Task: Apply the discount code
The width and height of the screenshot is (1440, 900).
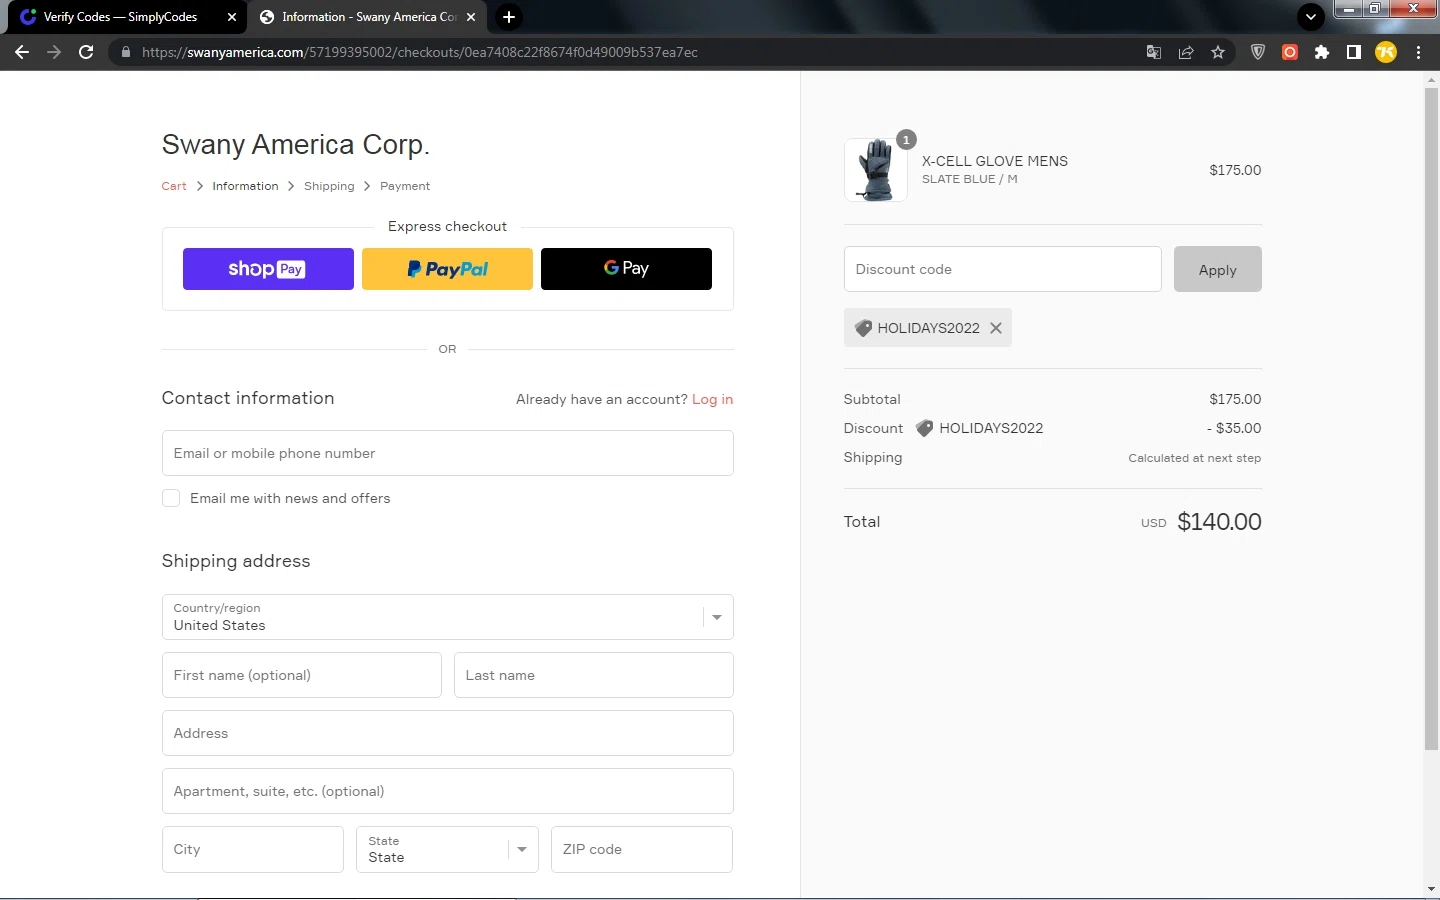Action: (1217, 269)
